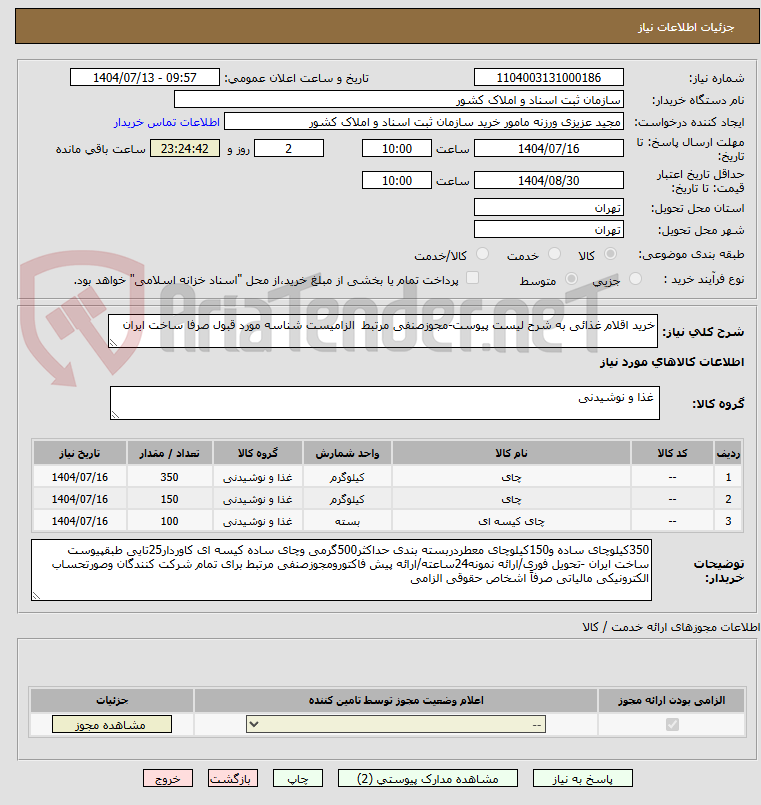Click the price validity date 1404/08/30 field
Image resolution: width=761 pixels, height=805 pixels.
pos(548,180)
